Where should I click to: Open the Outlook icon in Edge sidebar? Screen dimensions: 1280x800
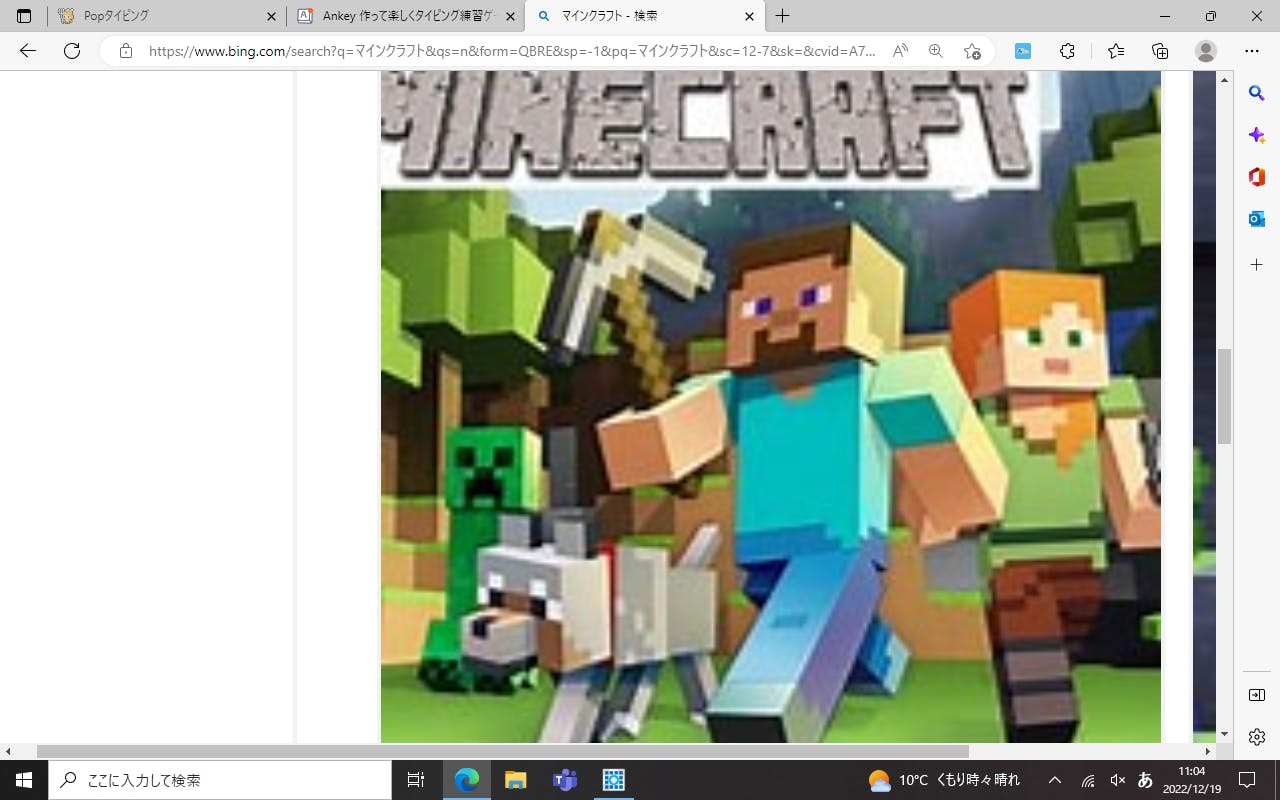(1257, 219)
